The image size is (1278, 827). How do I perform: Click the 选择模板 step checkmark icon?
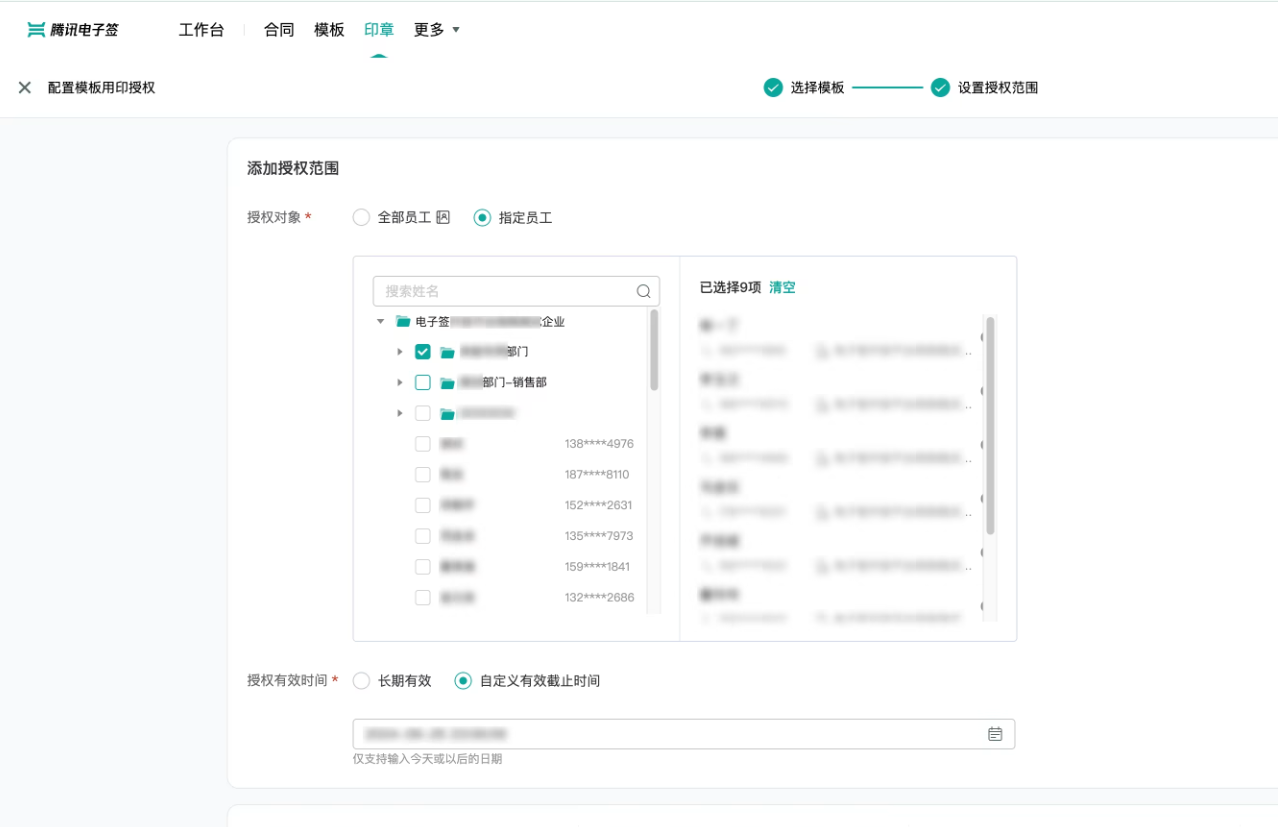pos(773,88)
